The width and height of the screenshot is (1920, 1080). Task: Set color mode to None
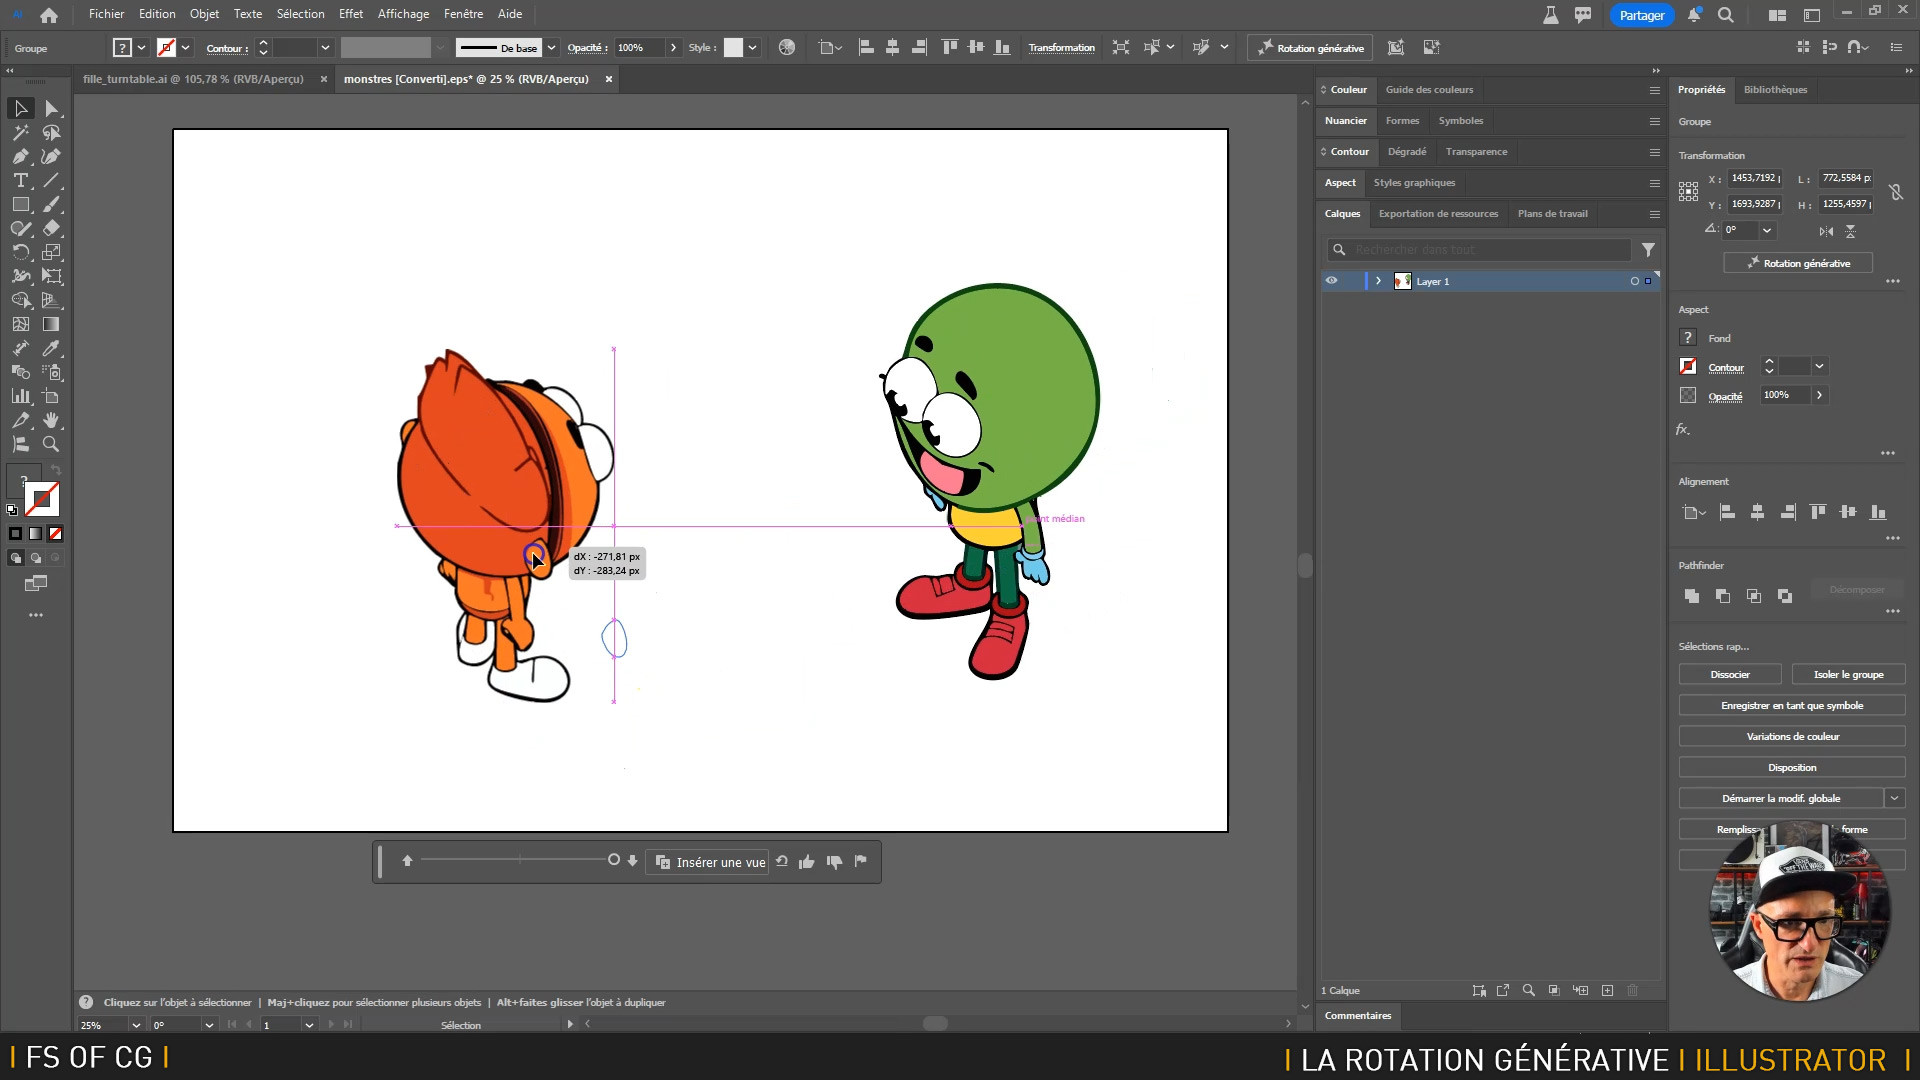click(x=56, y=534)
